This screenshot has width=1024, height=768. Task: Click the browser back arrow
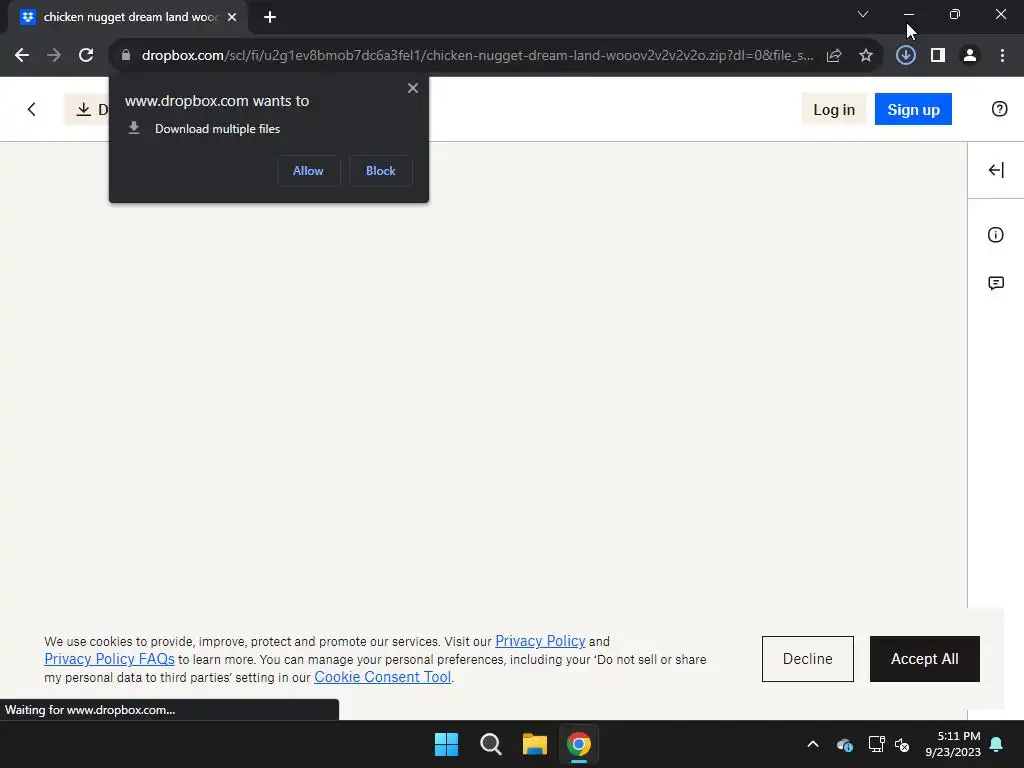pos(22,56)
